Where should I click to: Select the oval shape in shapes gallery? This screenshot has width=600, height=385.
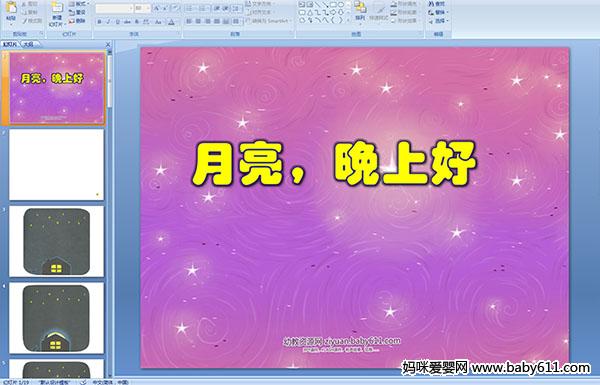341,4
